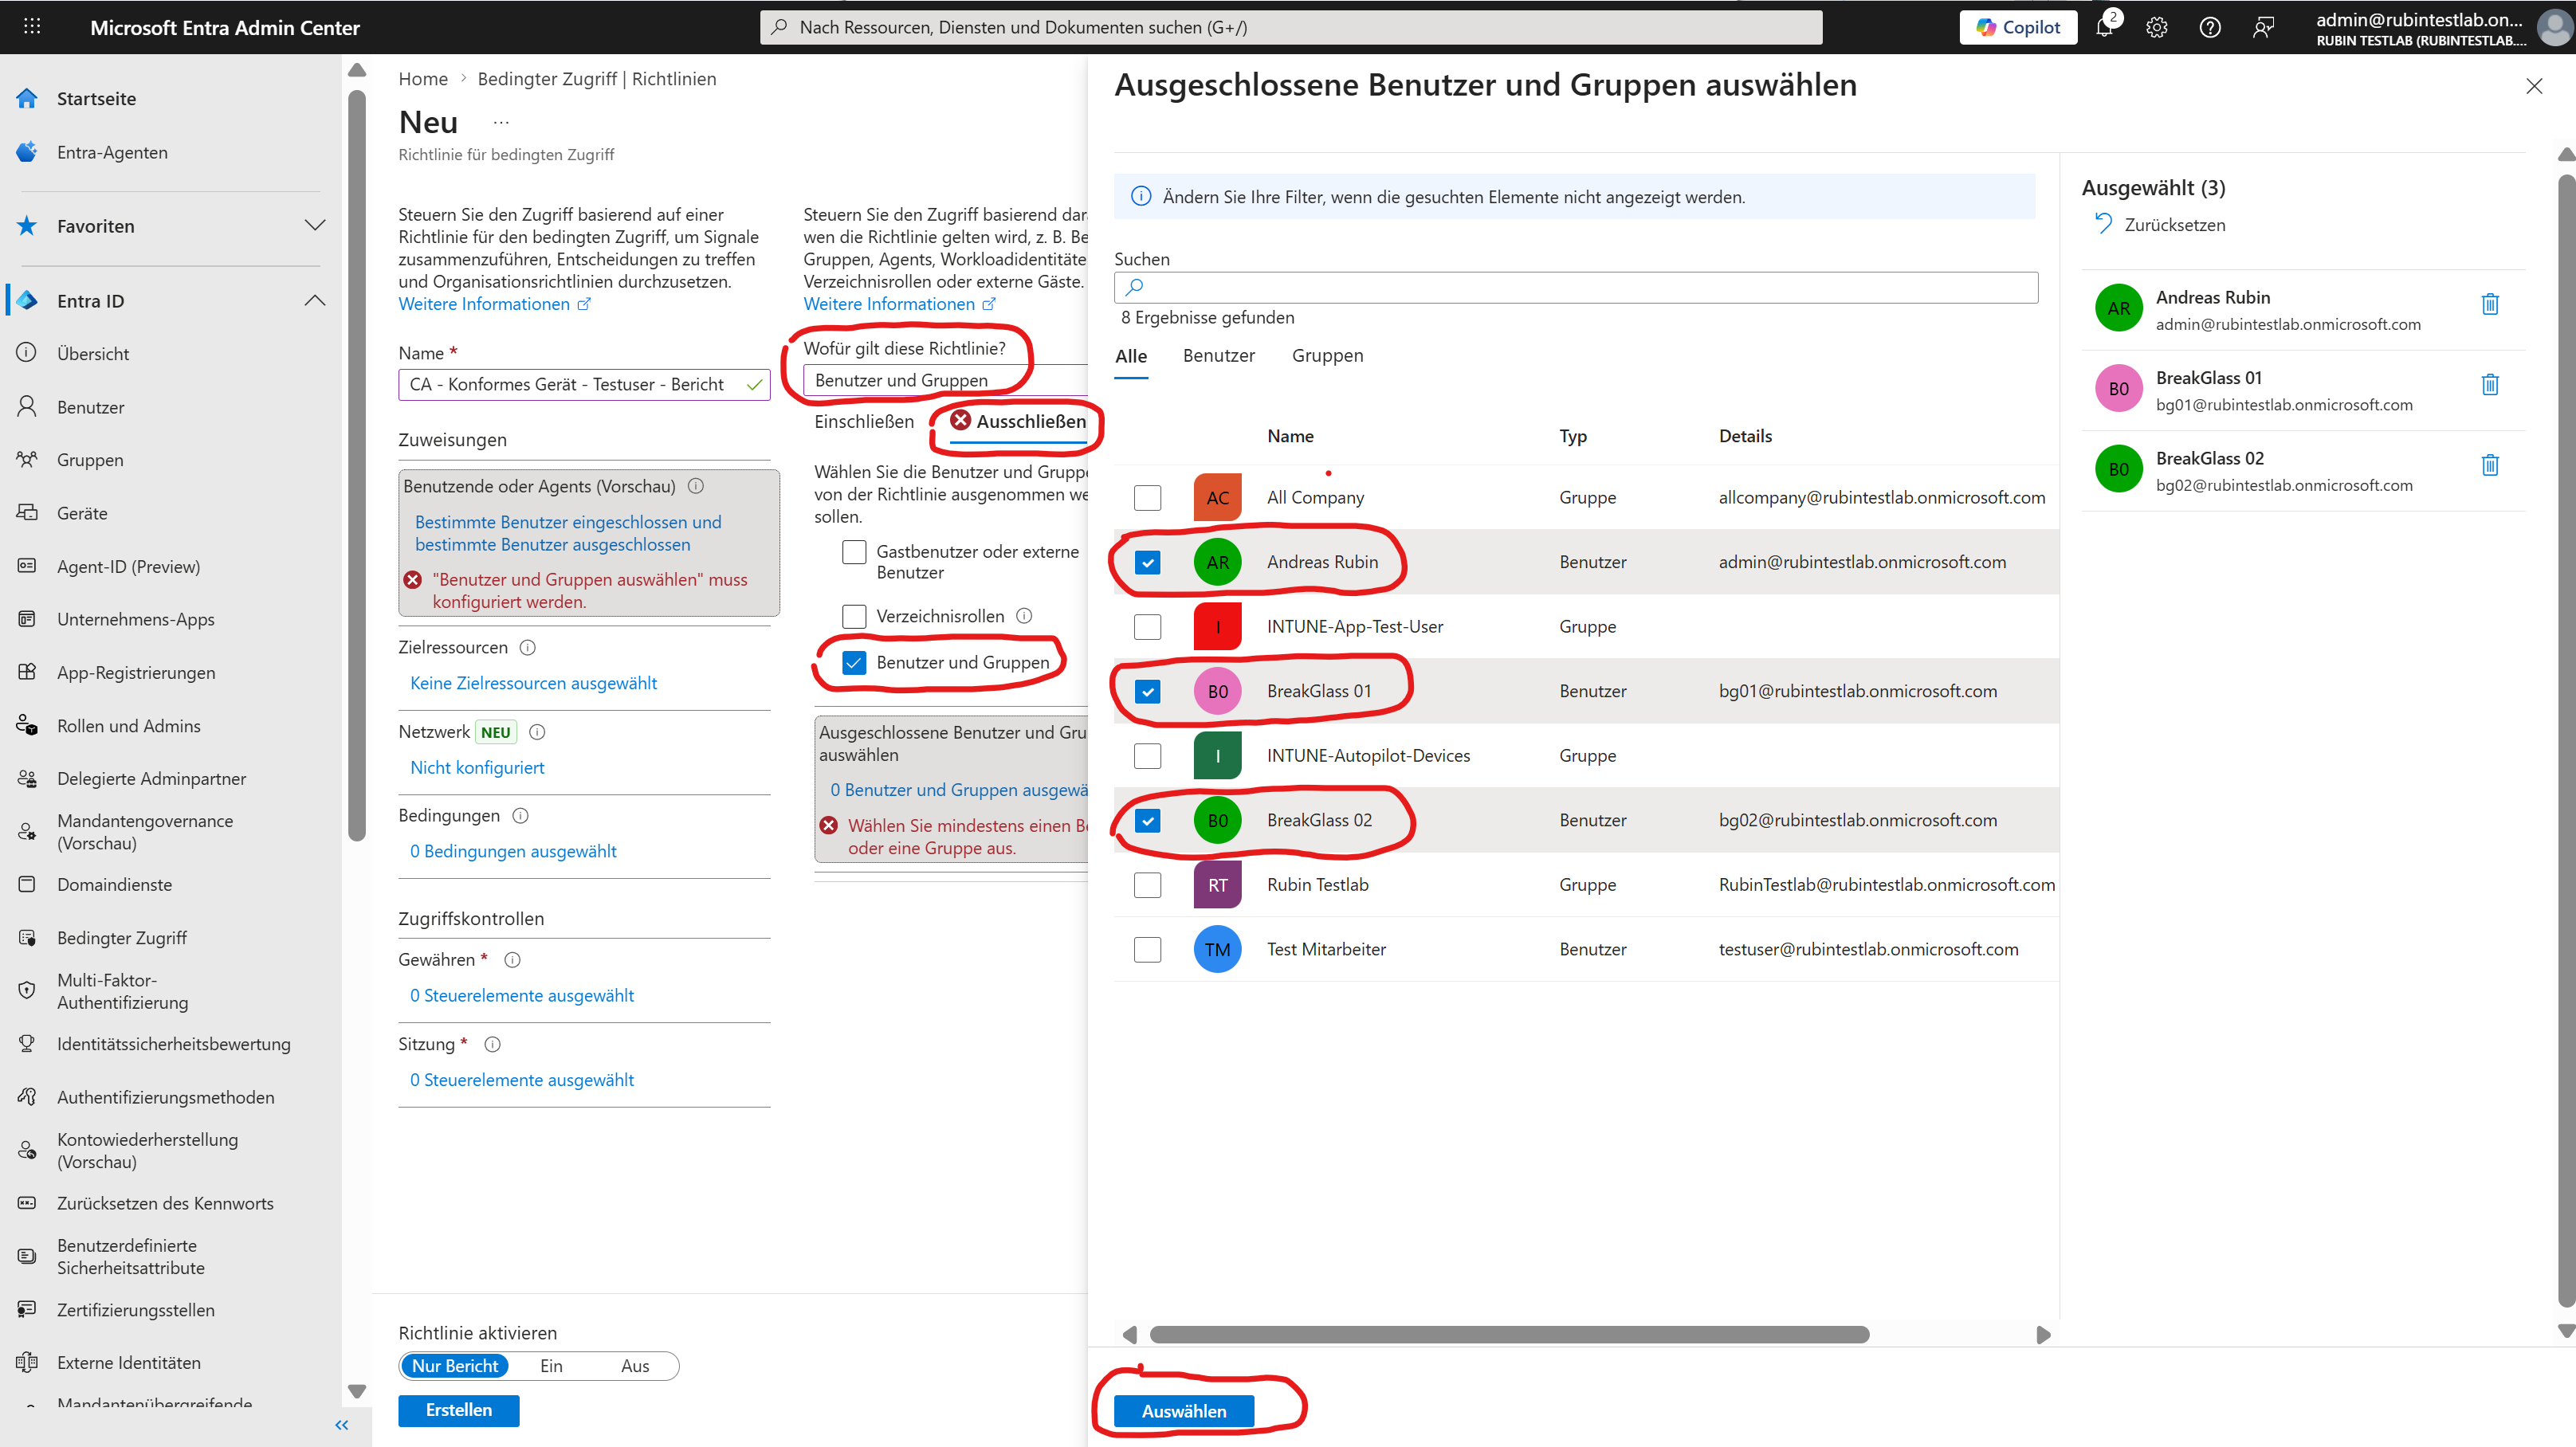Switch to the Gruppen filter tab
Image resolution: width=2576 pixels, height=1447 pixels.
click(1326, 356)
